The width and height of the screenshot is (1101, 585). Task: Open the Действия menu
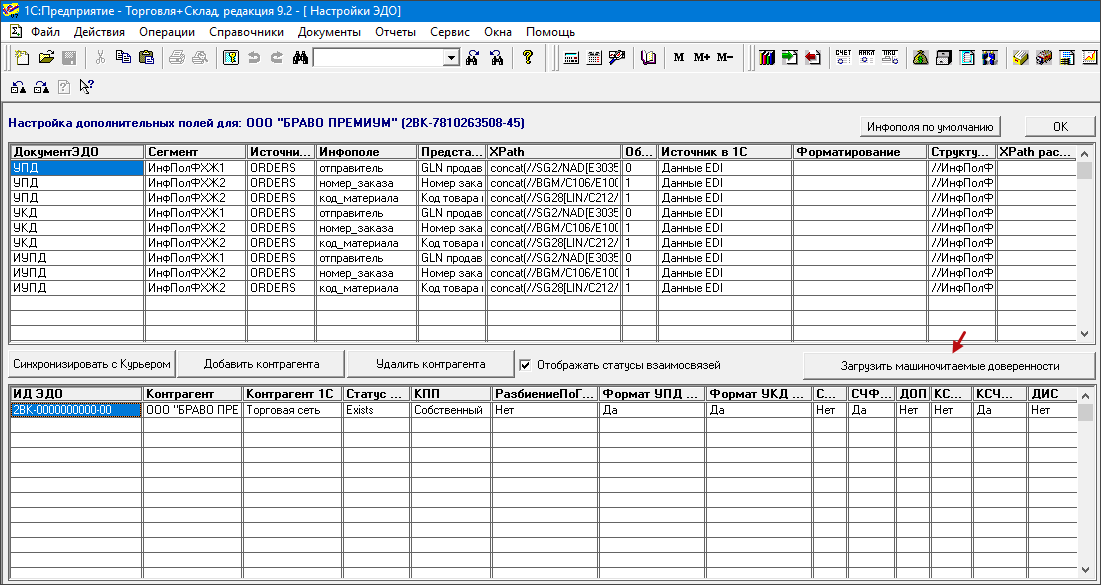(99, 32)
